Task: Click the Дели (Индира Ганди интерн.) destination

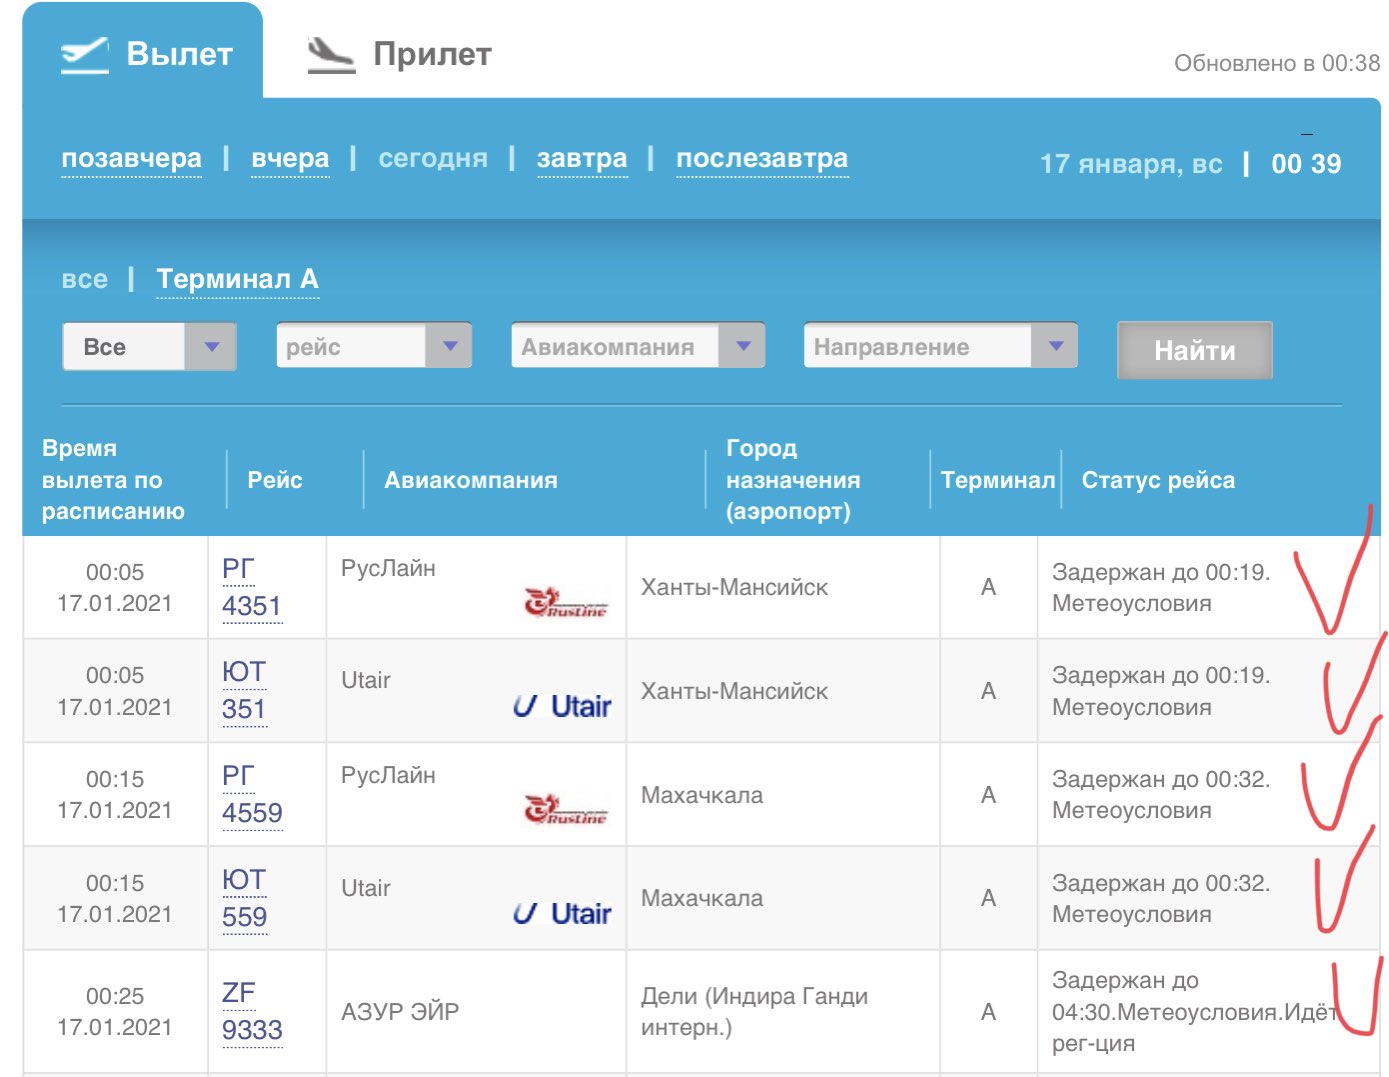Action: tap(755, 1012)
